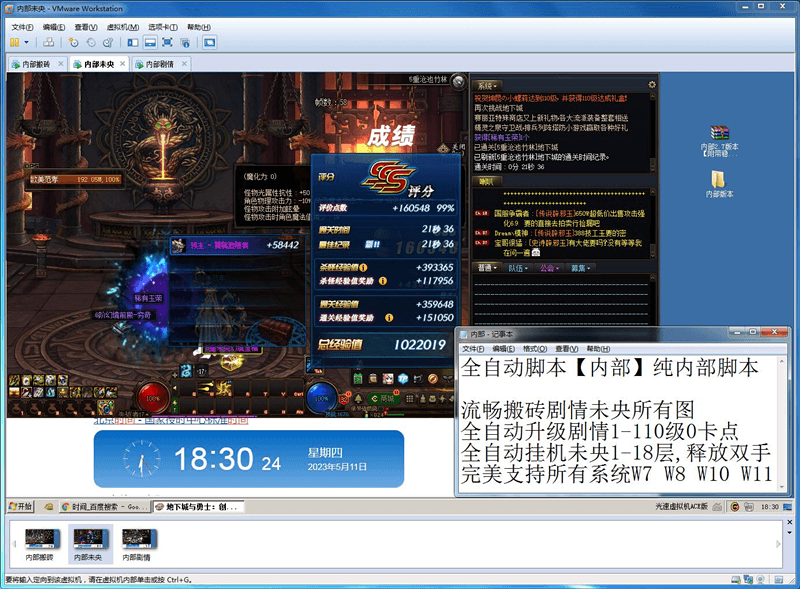Toggle the thumbnail bar view icon
Viewport: 800px width, 589px height.
(150, 42)
